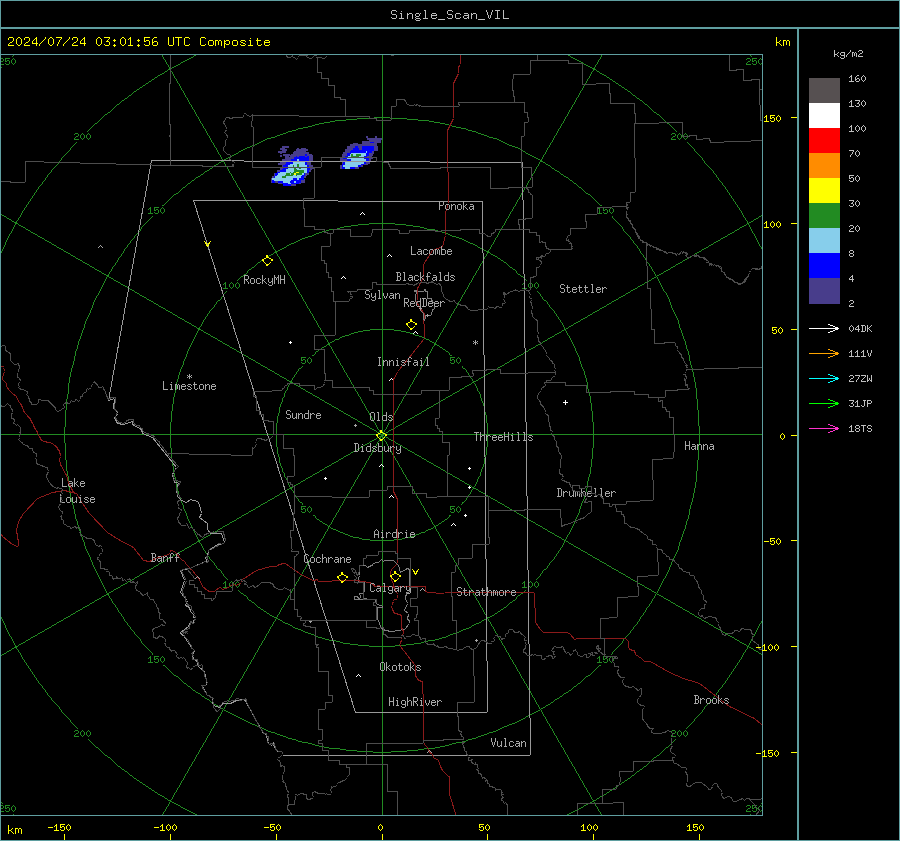This screenshot has height=841, width=900.
Task: Click the Sundre town label
Action: pos(303,414)
